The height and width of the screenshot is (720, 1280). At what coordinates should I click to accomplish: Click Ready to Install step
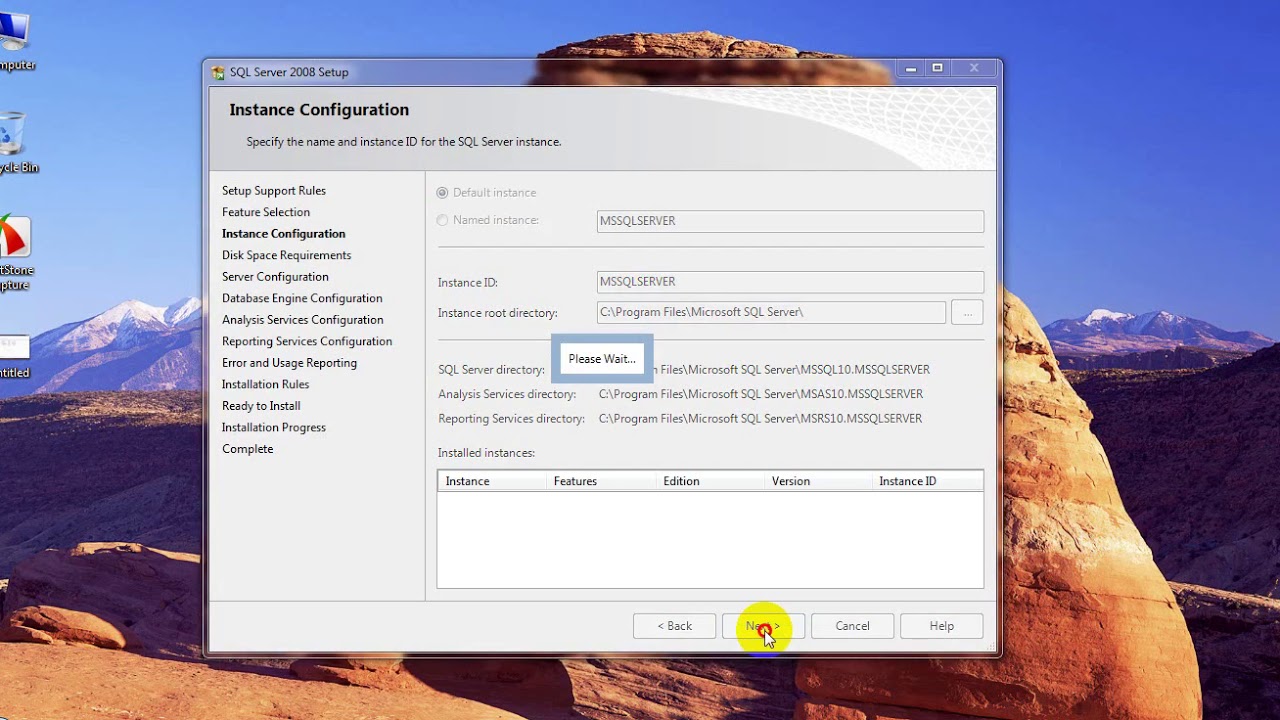[x=261, y=406]
